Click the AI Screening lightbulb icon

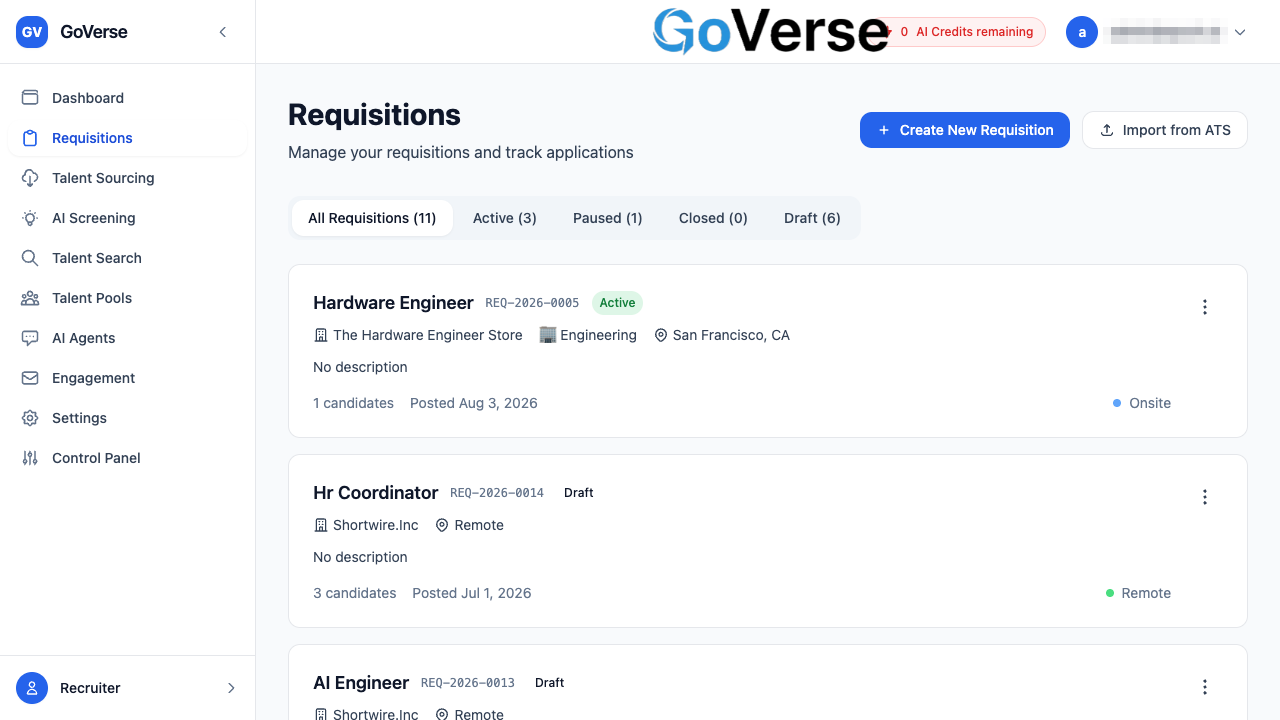[30, 218]
